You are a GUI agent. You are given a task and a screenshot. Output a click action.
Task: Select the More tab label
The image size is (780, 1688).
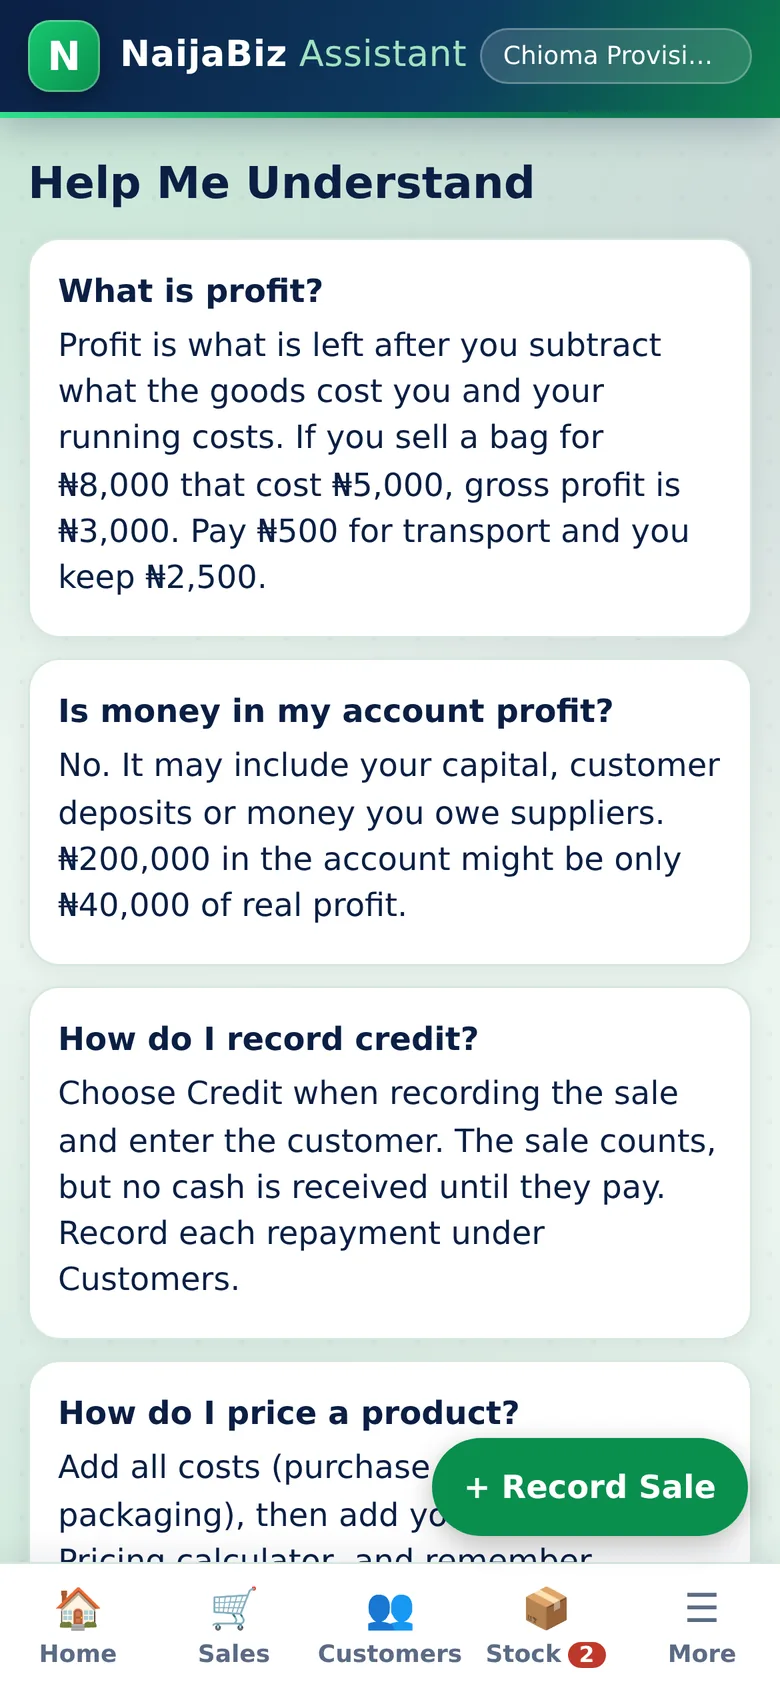[702, 1654]
